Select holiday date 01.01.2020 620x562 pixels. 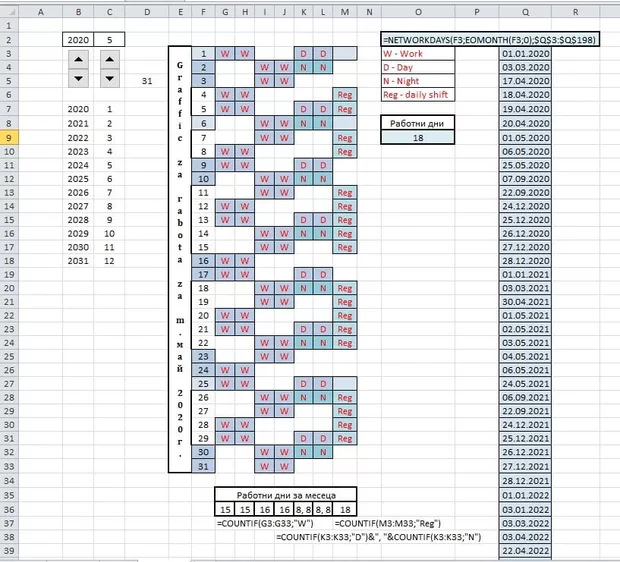pos(525,54)
